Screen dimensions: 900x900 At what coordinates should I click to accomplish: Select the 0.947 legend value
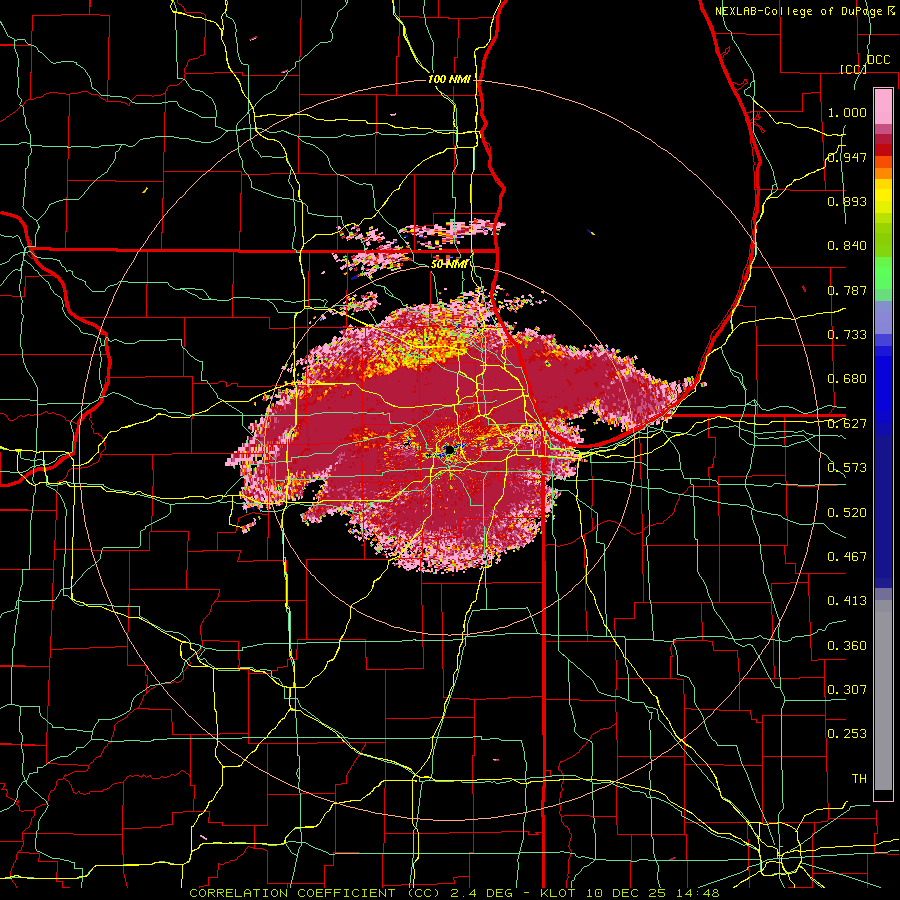[847, 157]
